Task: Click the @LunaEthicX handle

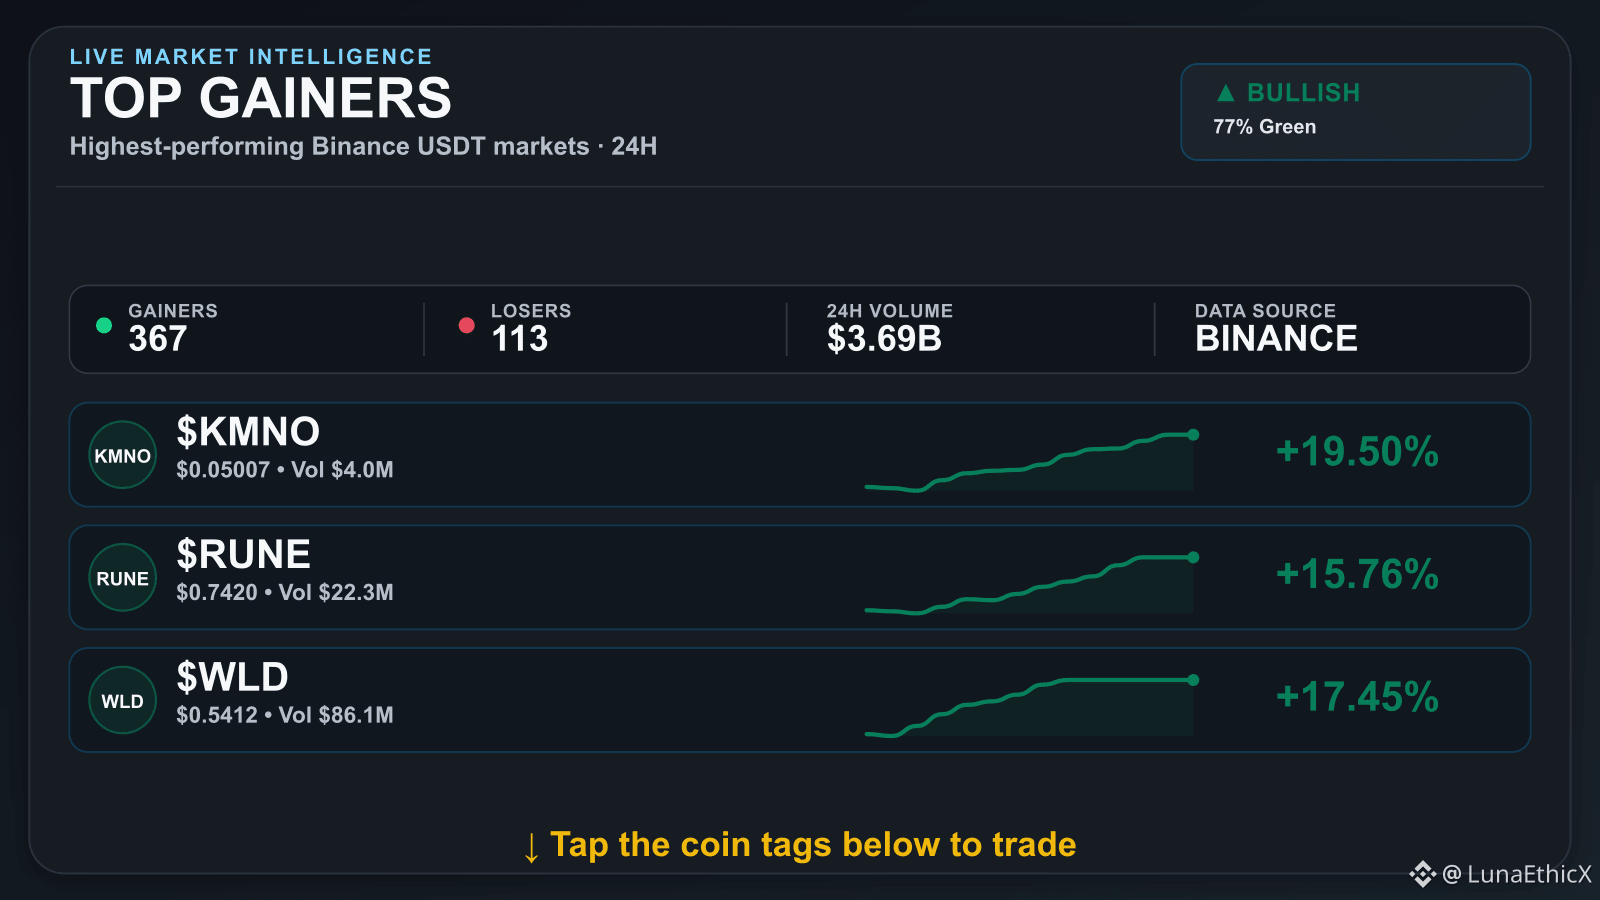Action: click(x=1517, y=874)
